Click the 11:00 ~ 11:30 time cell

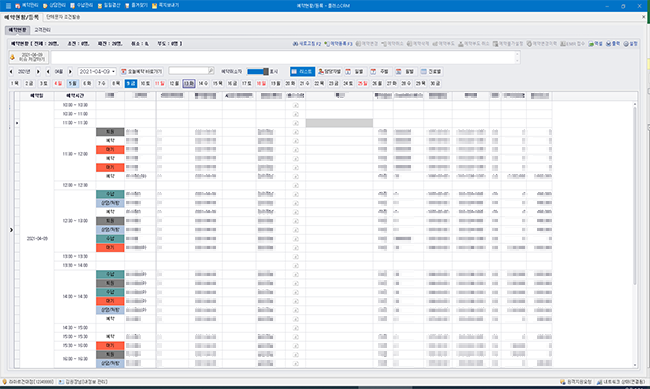click(x=75, y=123)
